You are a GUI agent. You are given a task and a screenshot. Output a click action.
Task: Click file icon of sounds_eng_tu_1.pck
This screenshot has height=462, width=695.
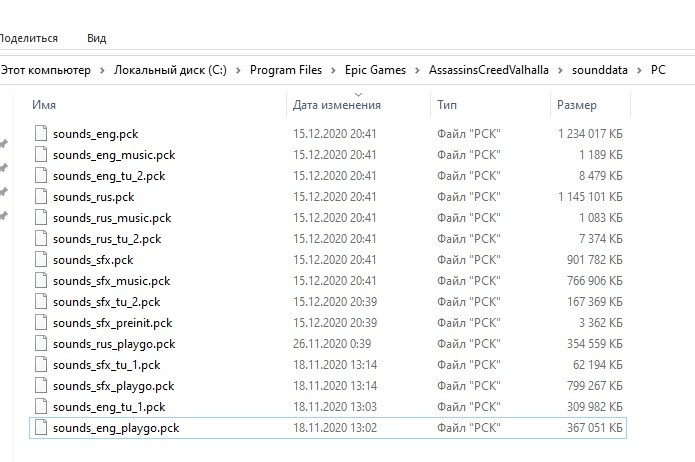click(x=41, y=406)
